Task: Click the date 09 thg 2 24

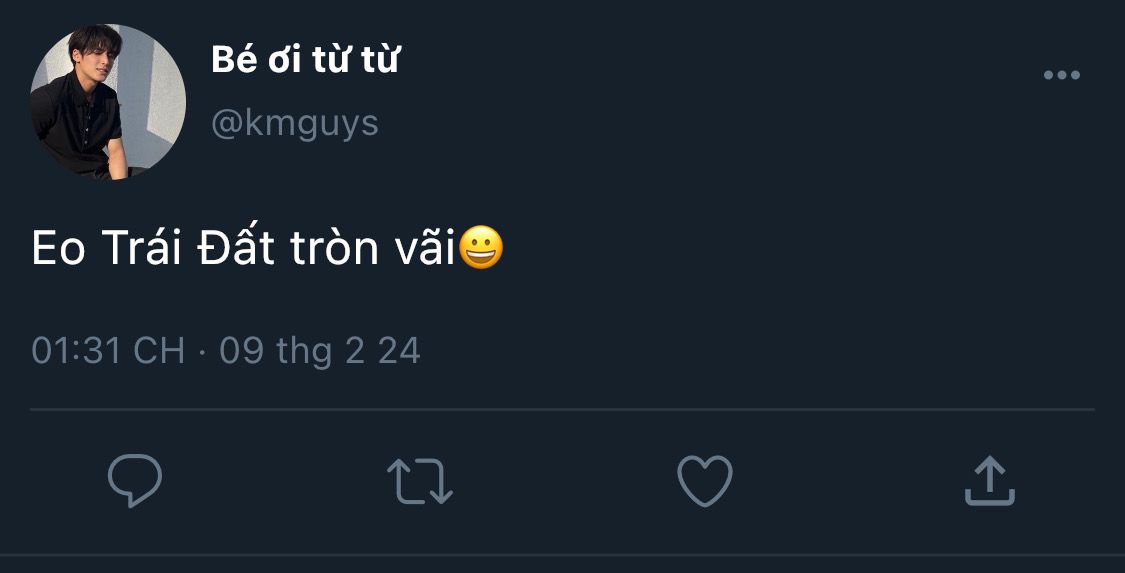Action: (x=320, y=351)
